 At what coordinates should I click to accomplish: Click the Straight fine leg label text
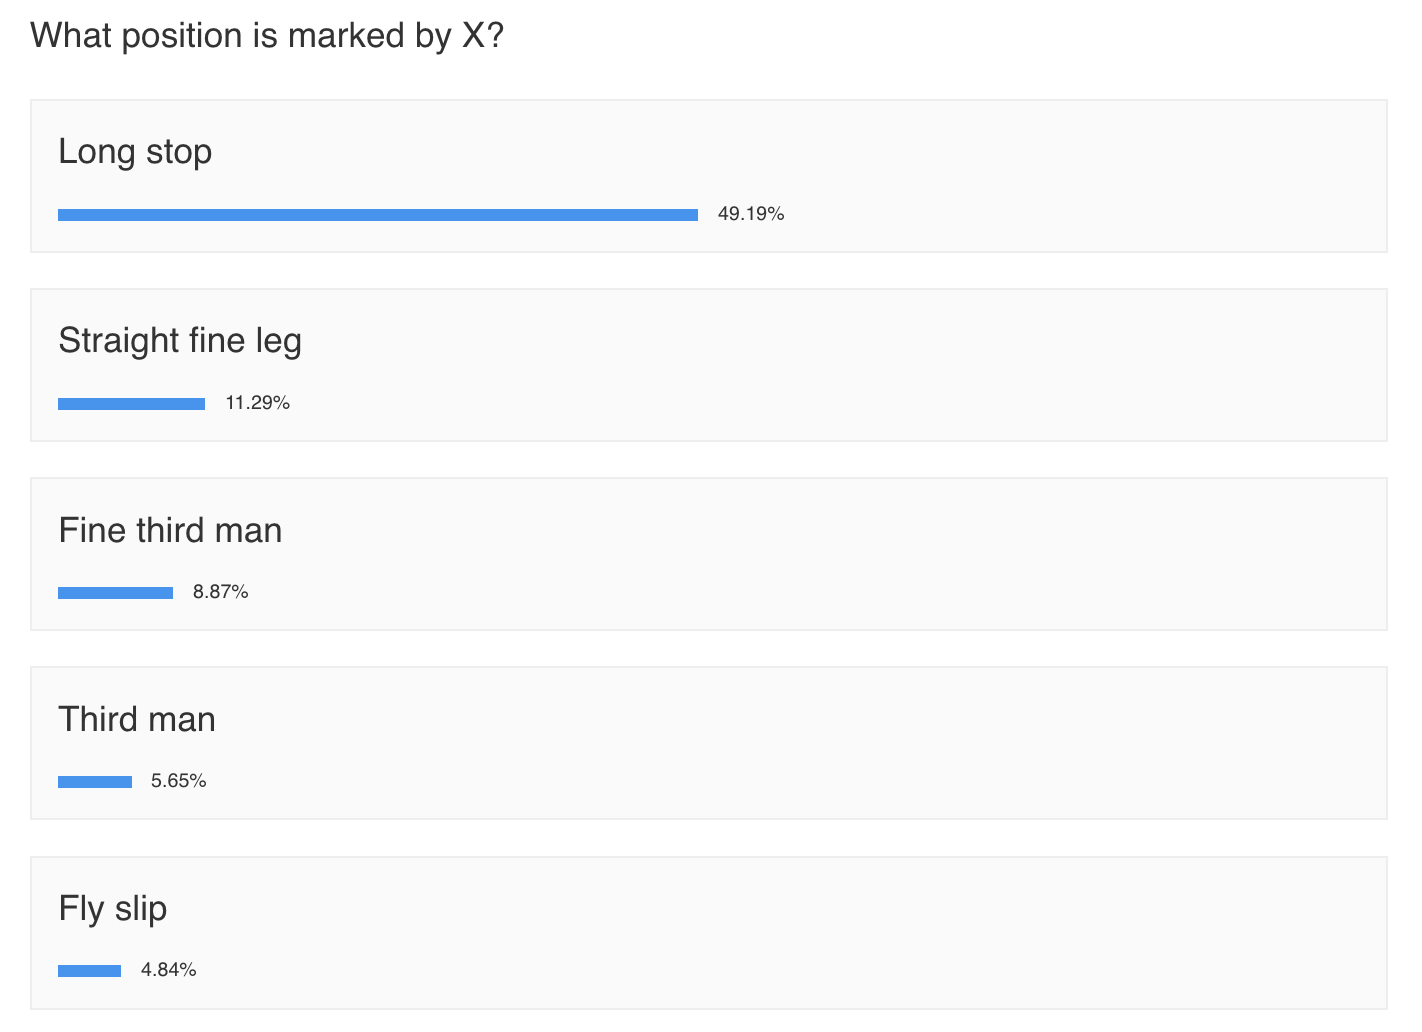(x=180, y=341)
